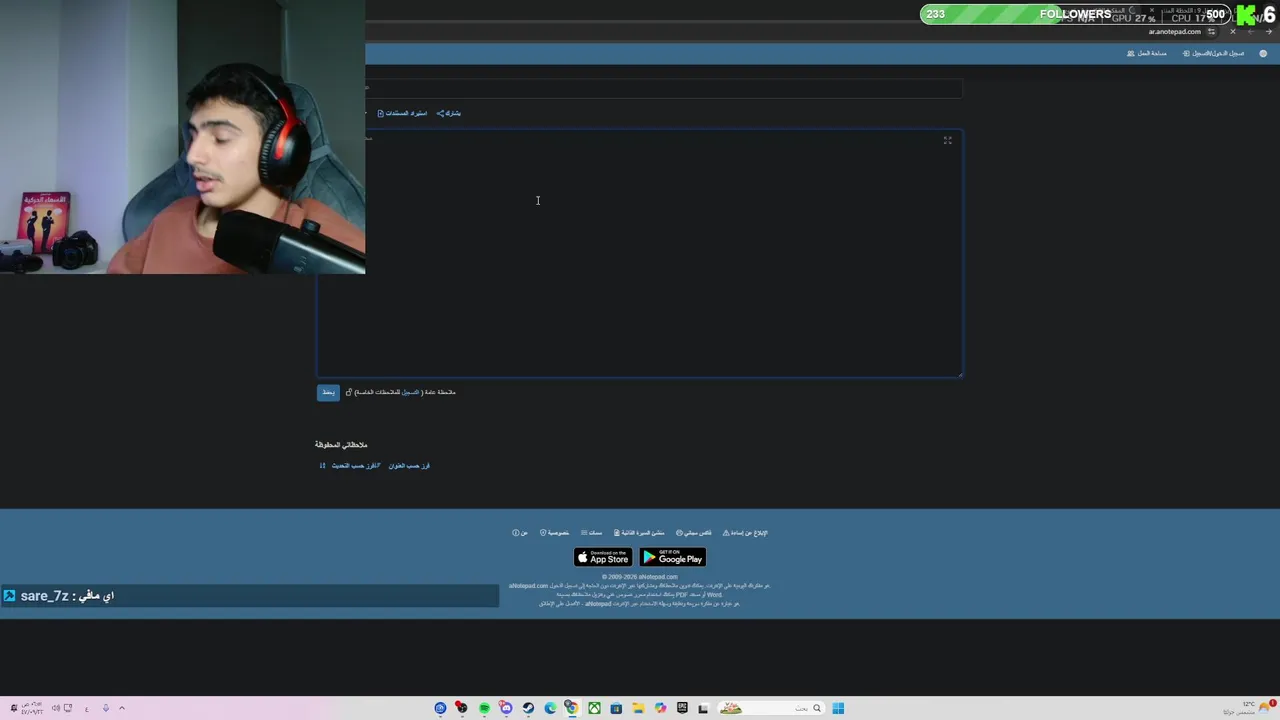Sort saved notes by title
Viewport: 1280px width, 720px height.
click(x=409, y=465)
